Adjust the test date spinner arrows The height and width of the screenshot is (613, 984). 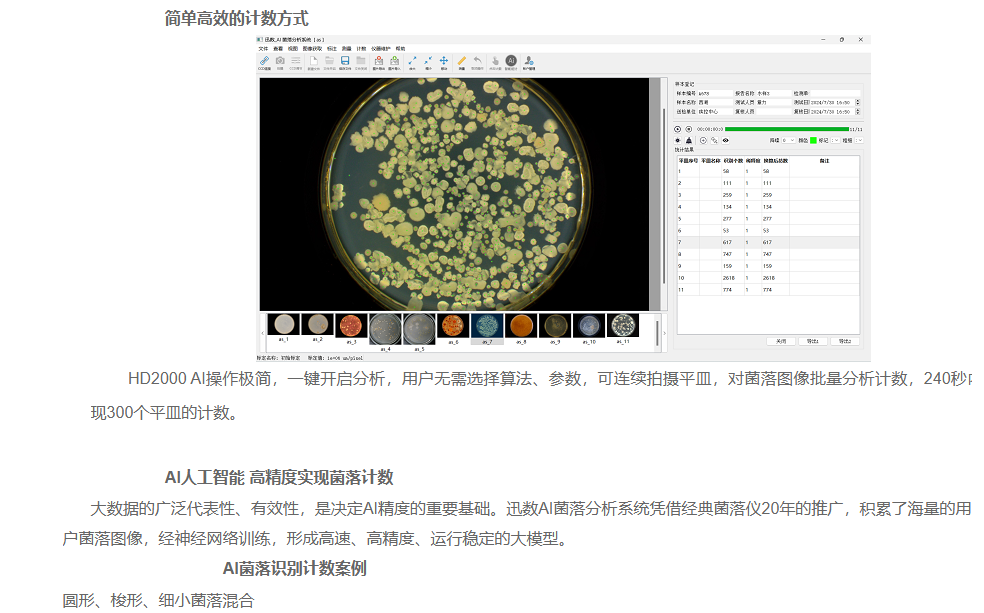[x=858, y=102]
